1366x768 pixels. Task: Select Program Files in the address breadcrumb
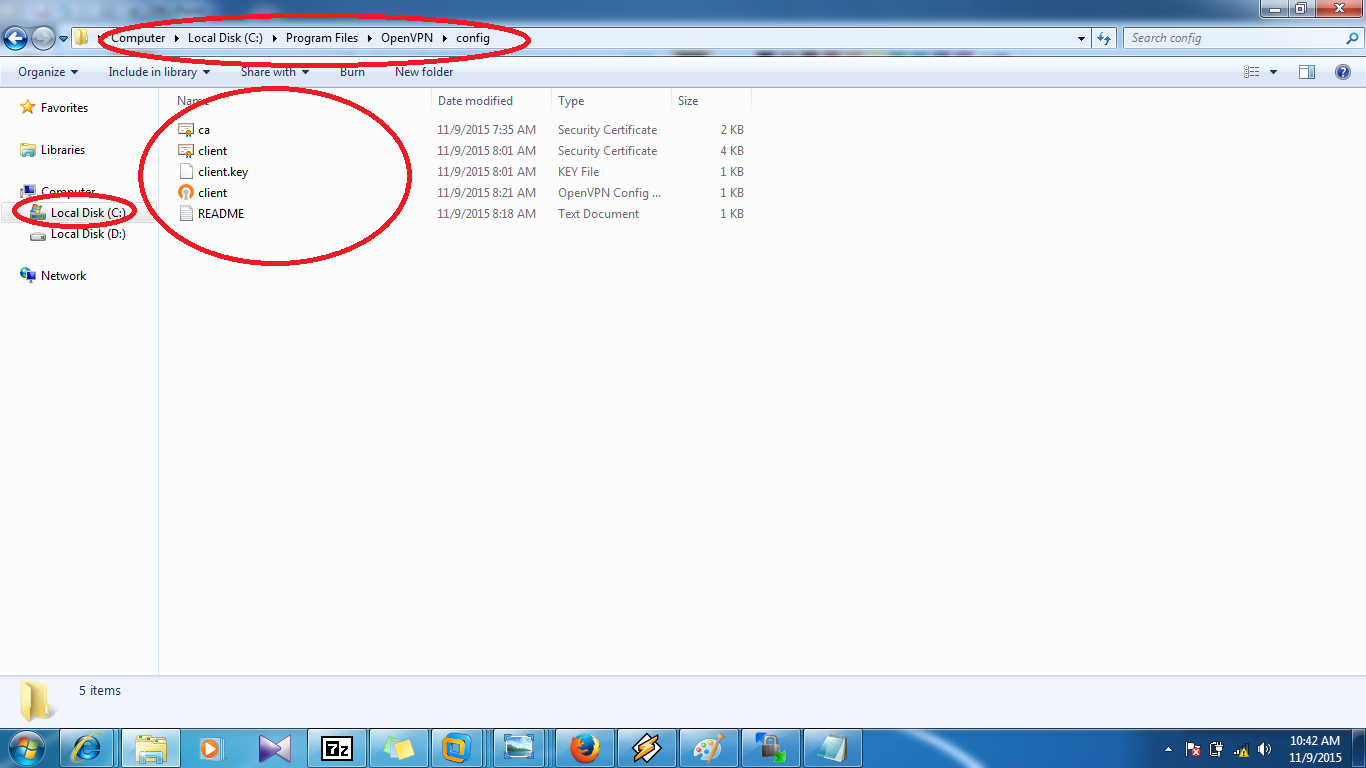pos(322,38)
